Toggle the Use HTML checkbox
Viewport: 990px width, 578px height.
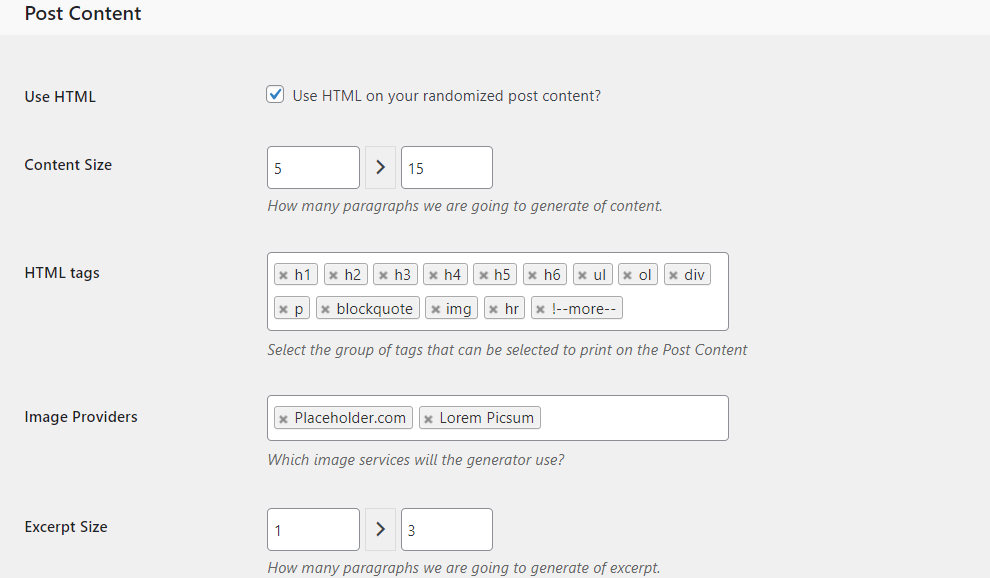point(275,94)
